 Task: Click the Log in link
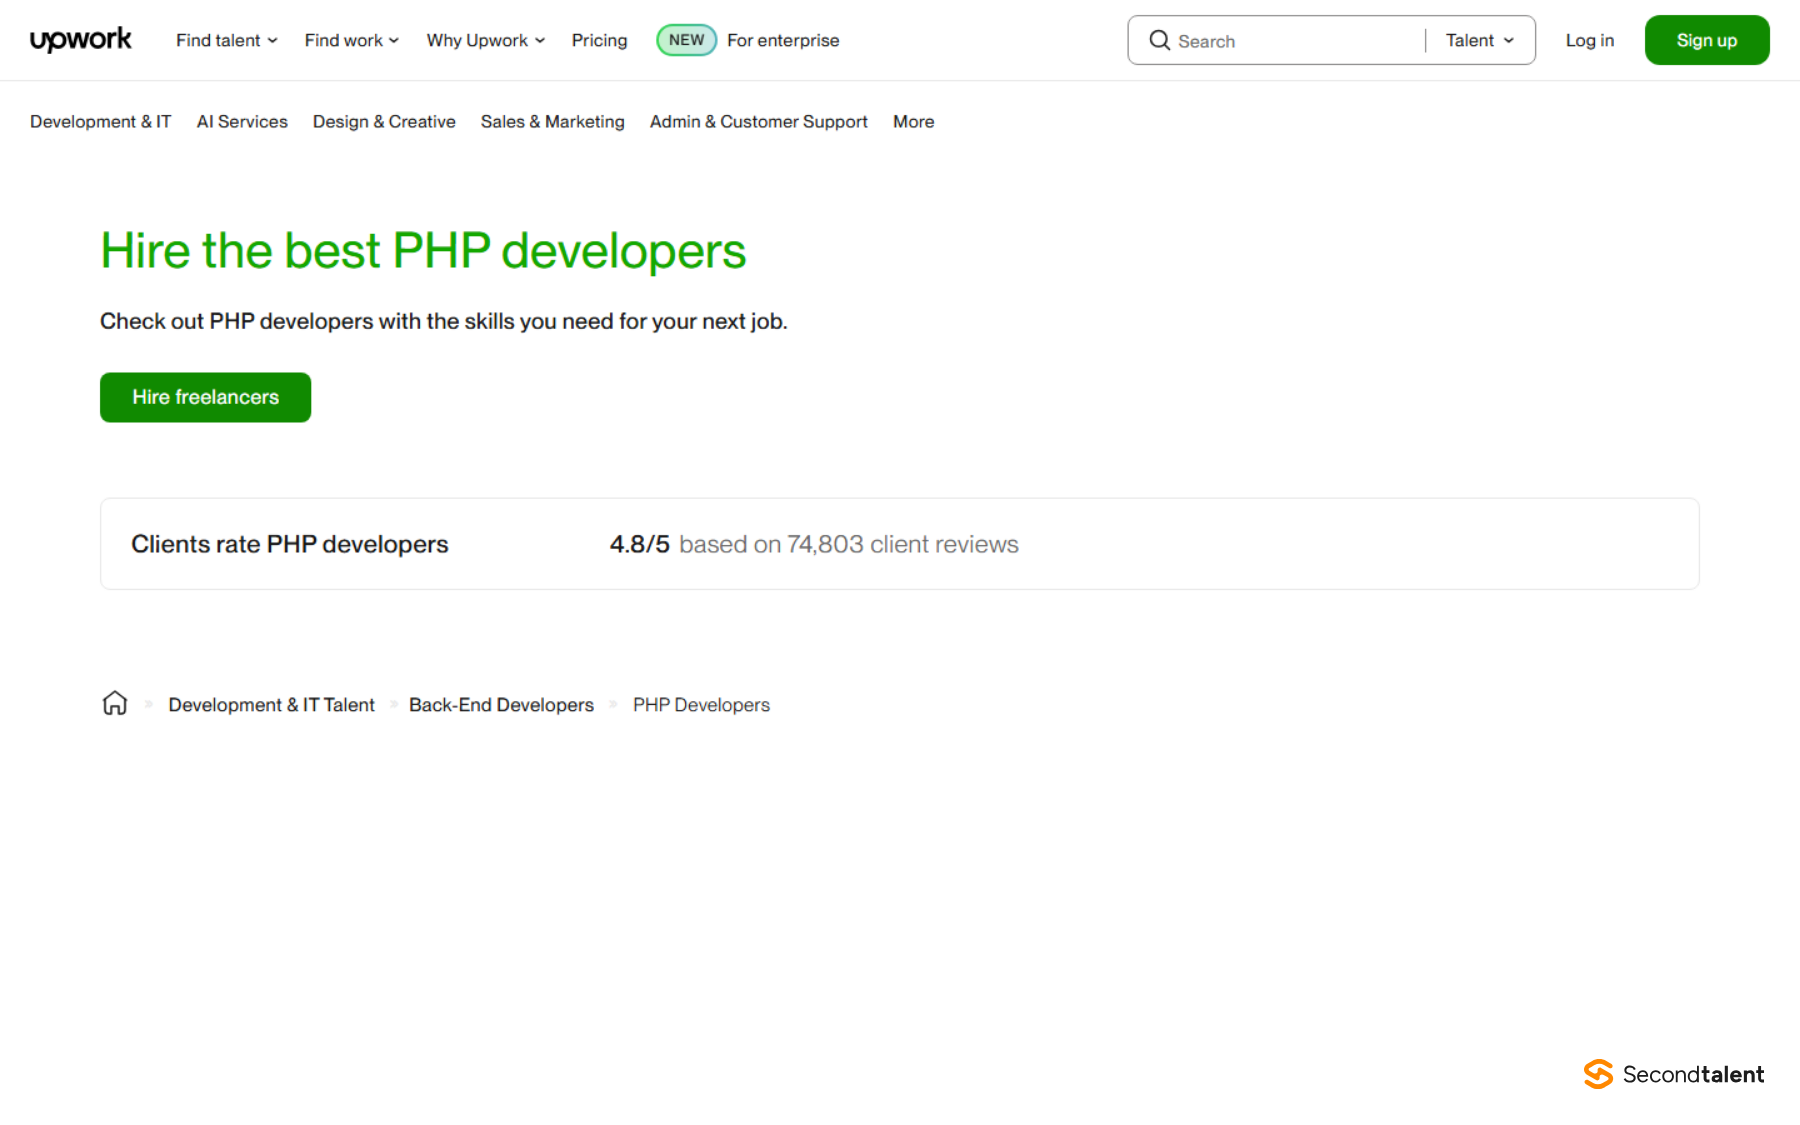1589,40
